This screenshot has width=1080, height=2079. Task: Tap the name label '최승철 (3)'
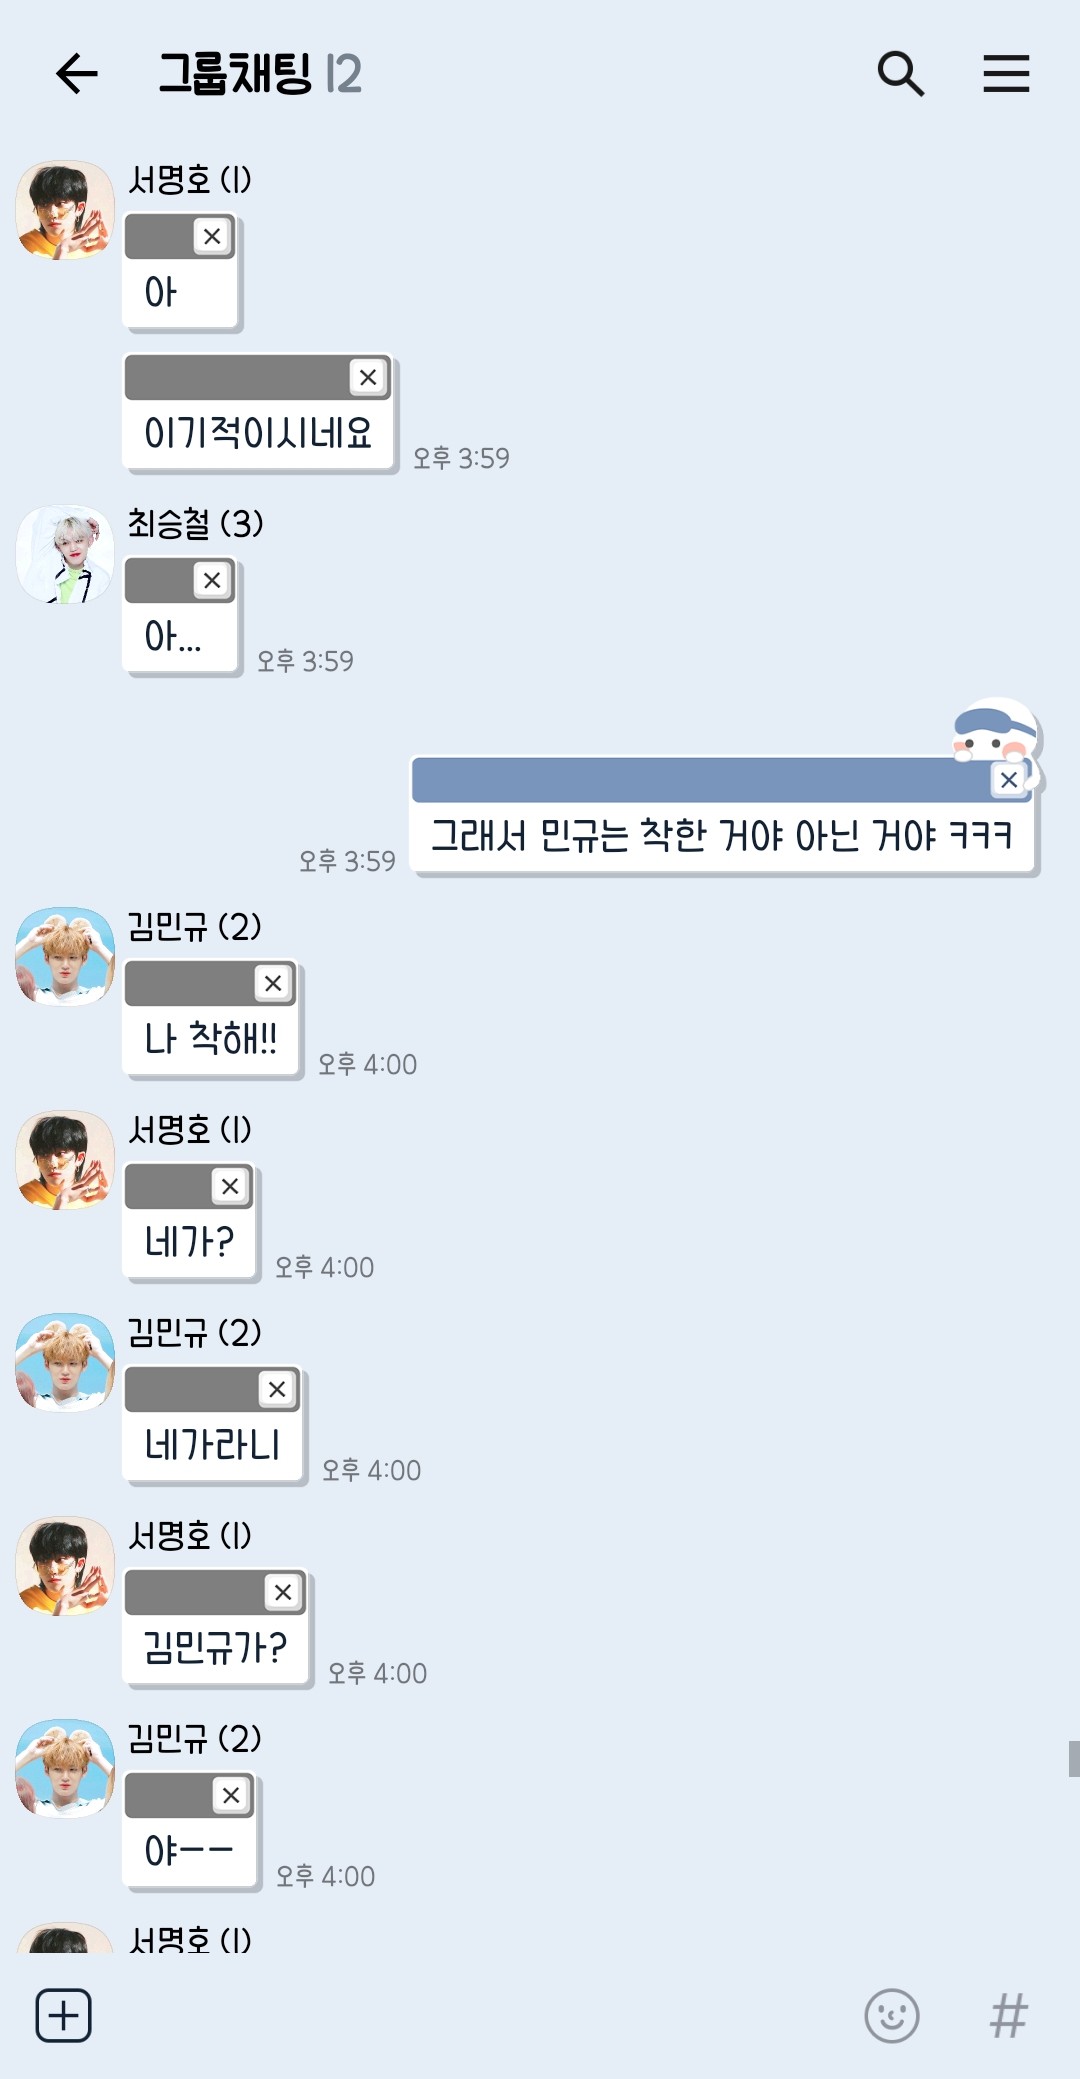195,523
